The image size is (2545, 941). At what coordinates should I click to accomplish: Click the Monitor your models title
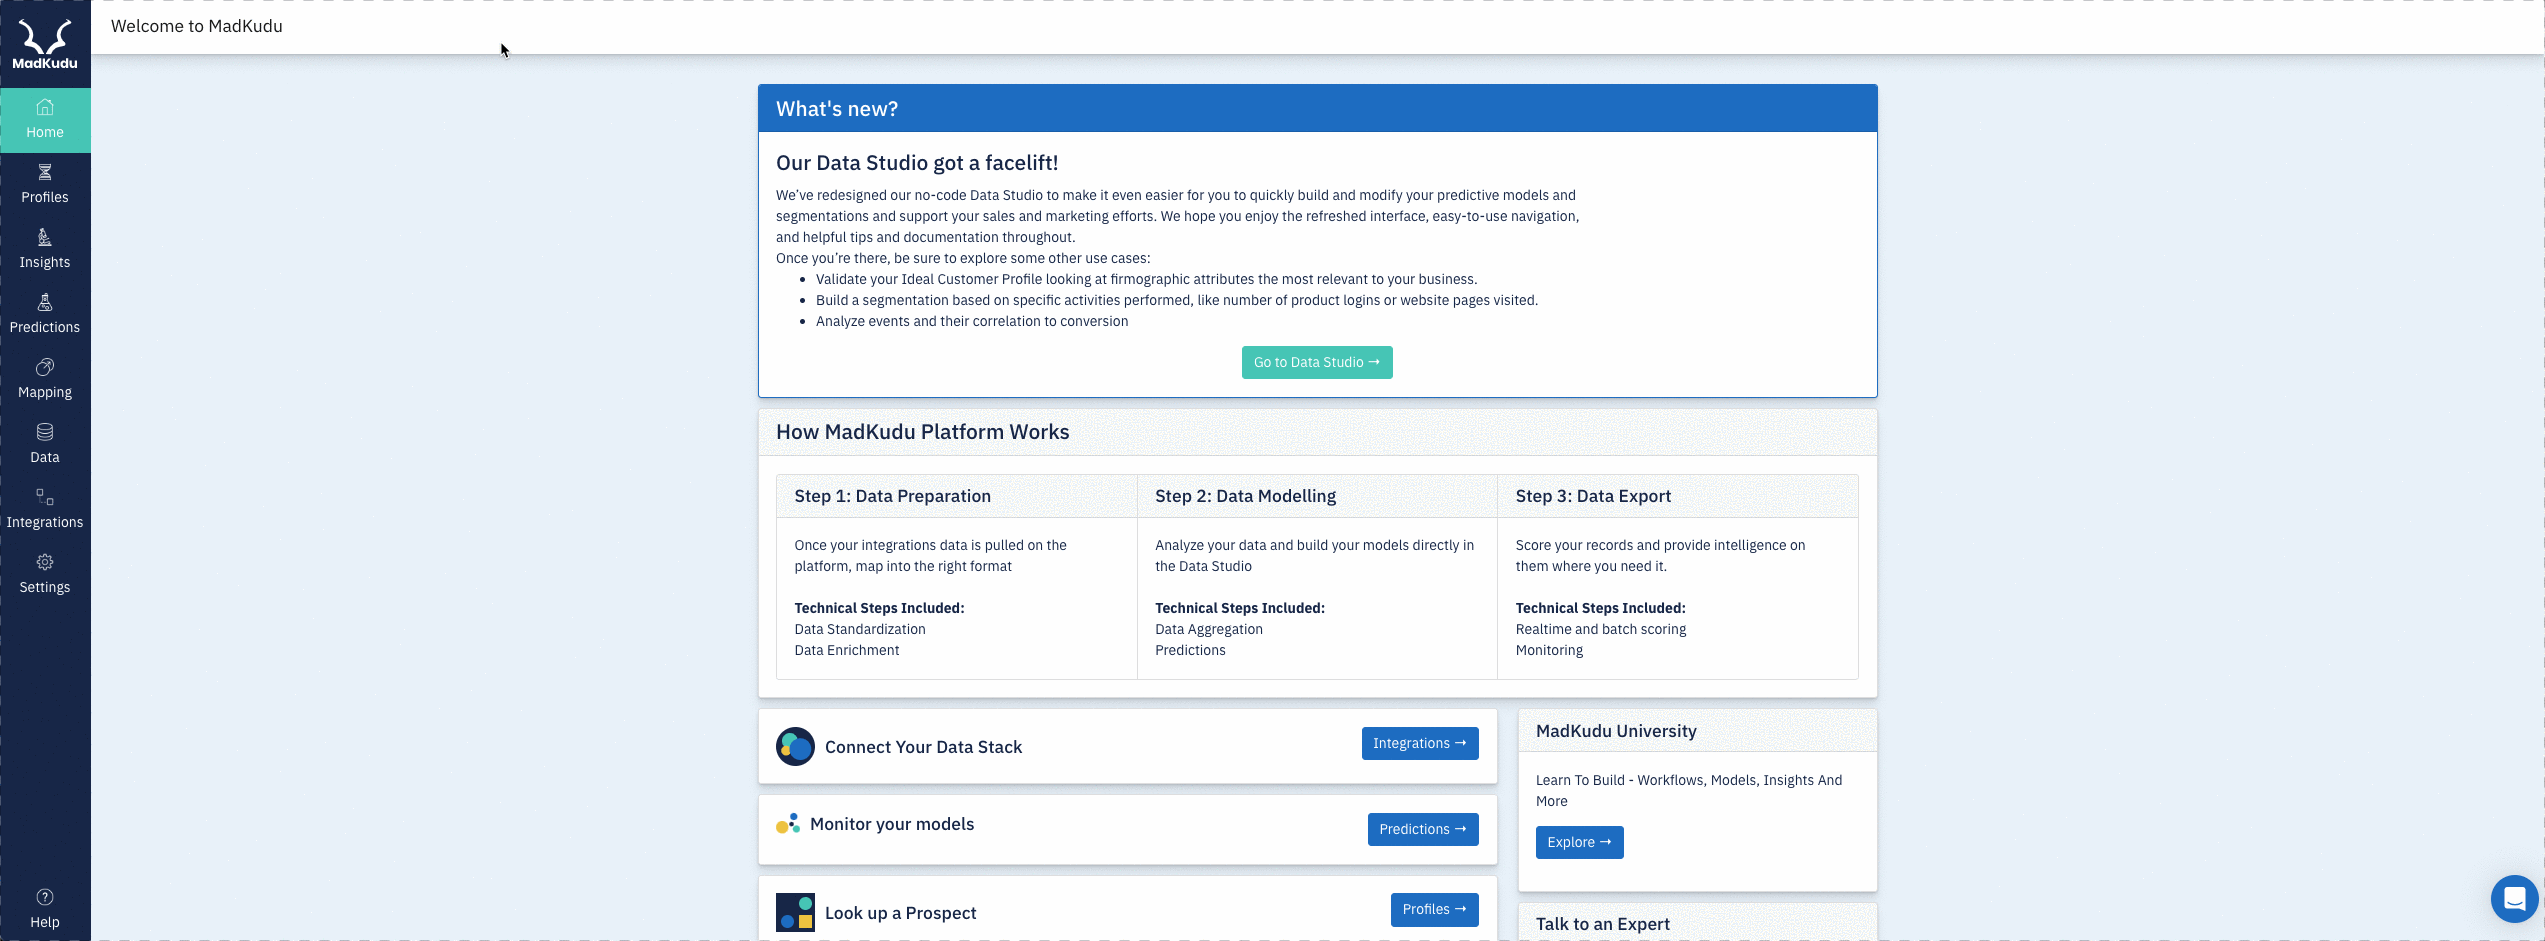pyautogui.click(x=892, y=824)
